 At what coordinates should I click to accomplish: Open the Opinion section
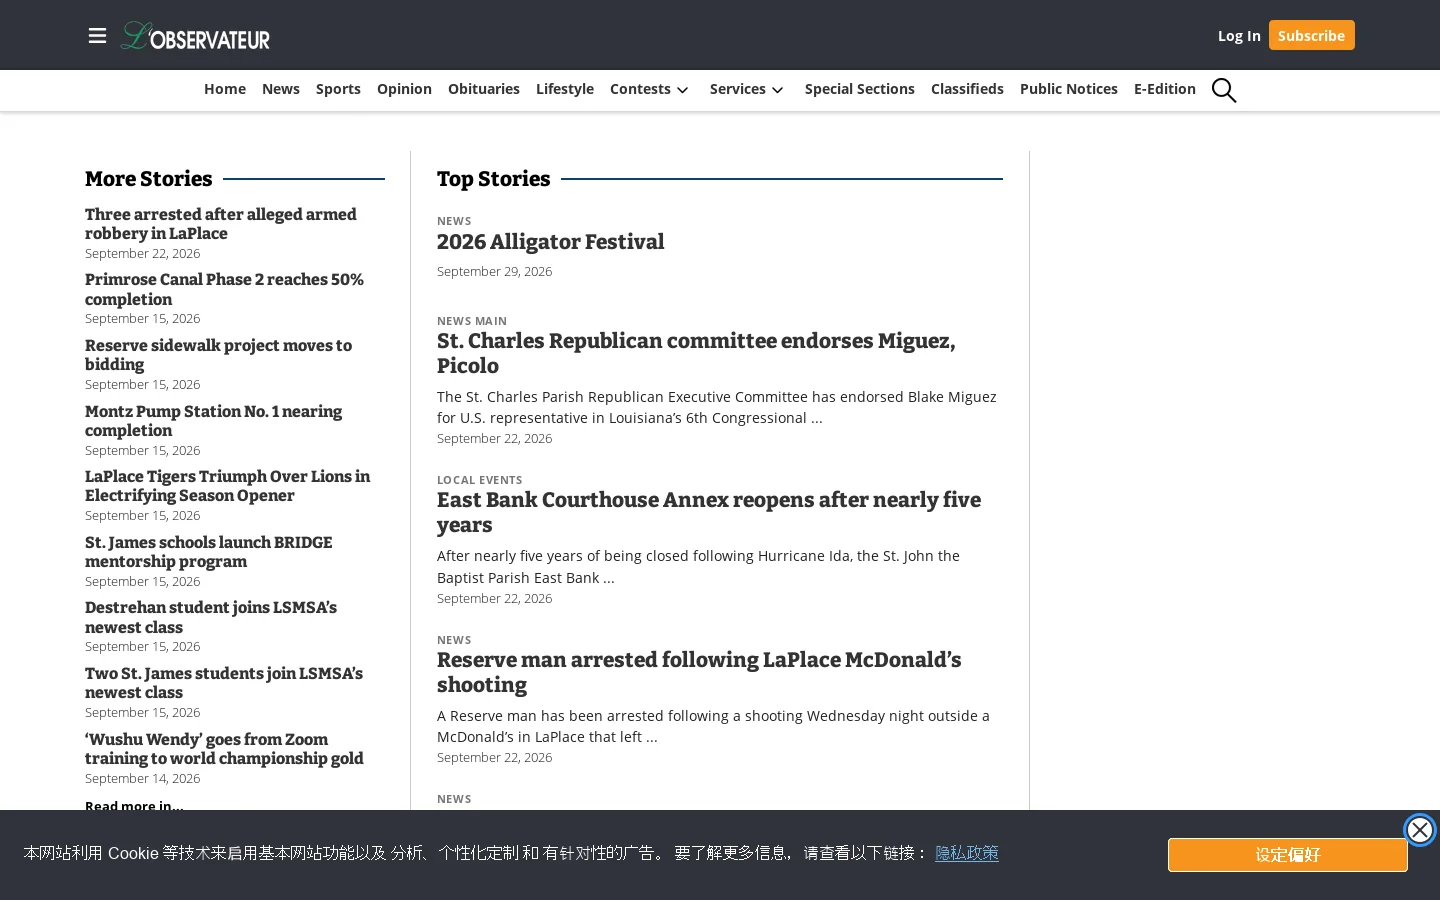404,89
